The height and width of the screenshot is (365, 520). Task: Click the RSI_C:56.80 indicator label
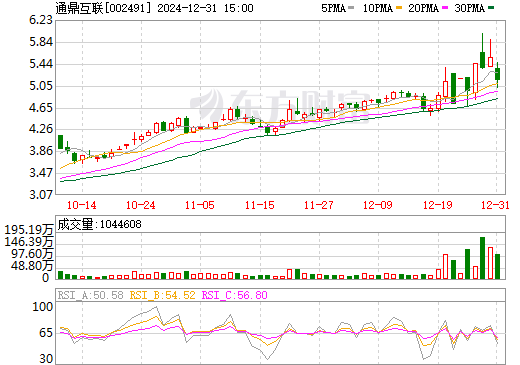235,295
